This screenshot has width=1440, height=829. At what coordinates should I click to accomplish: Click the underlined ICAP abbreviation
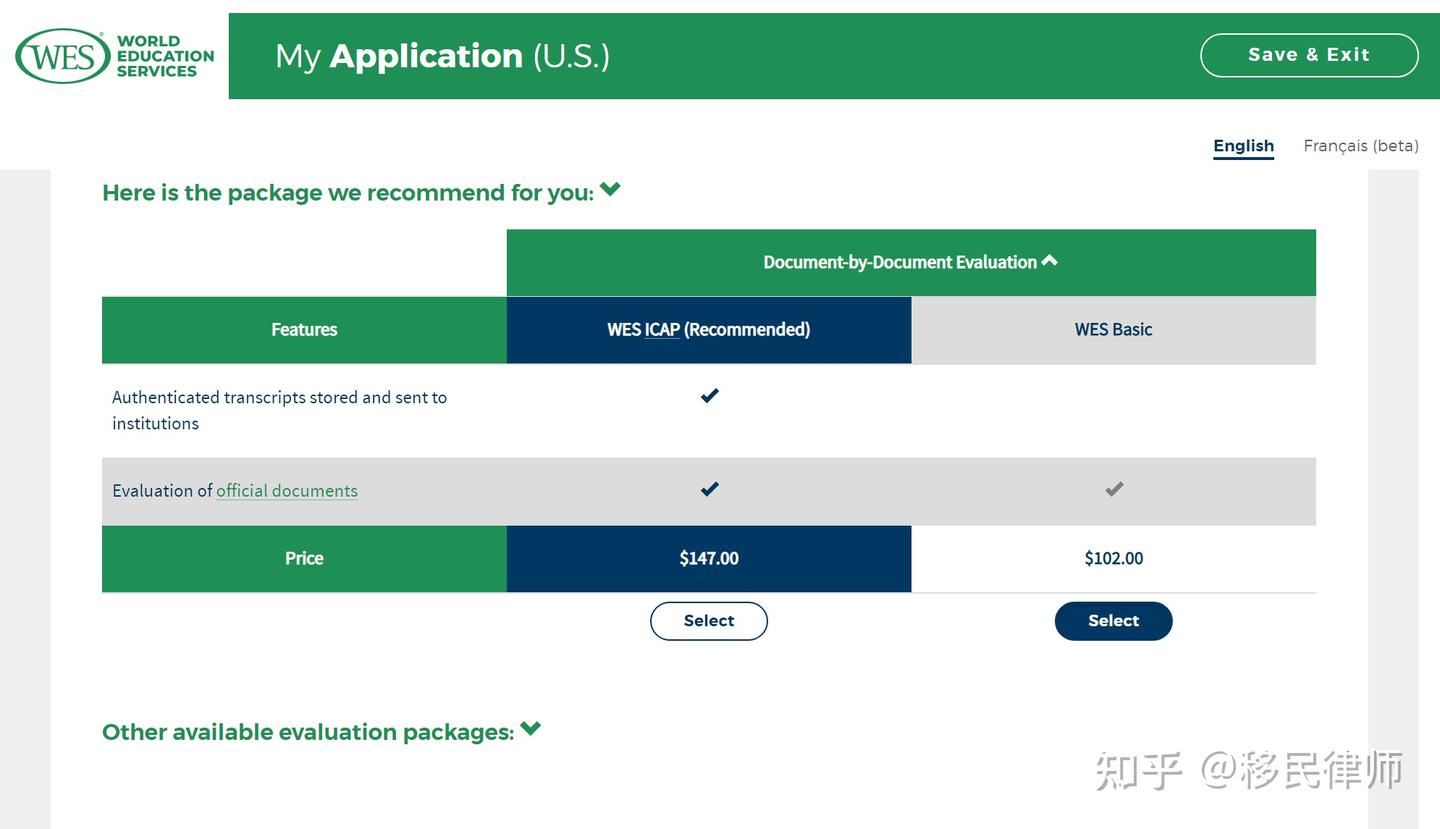pyautogui.click(x=662, y=330)
